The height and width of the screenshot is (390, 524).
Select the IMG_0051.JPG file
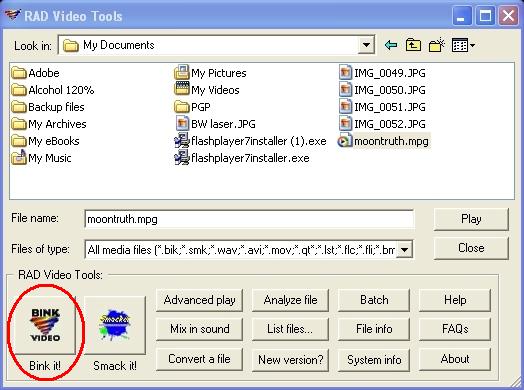(382, 107)
